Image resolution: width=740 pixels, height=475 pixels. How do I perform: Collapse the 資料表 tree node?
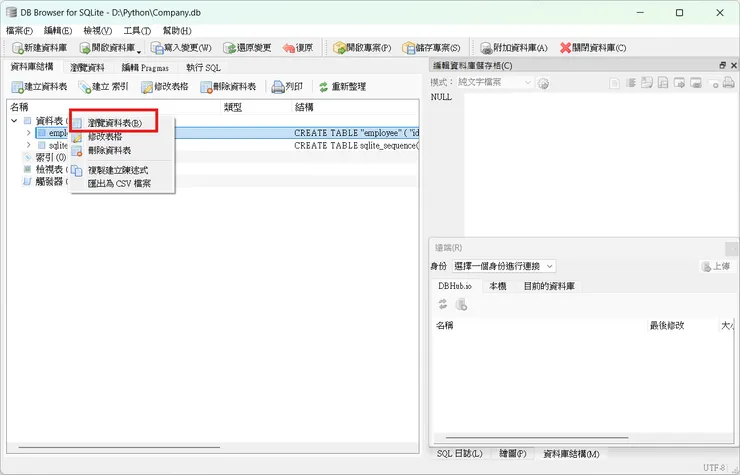point(14,121)
